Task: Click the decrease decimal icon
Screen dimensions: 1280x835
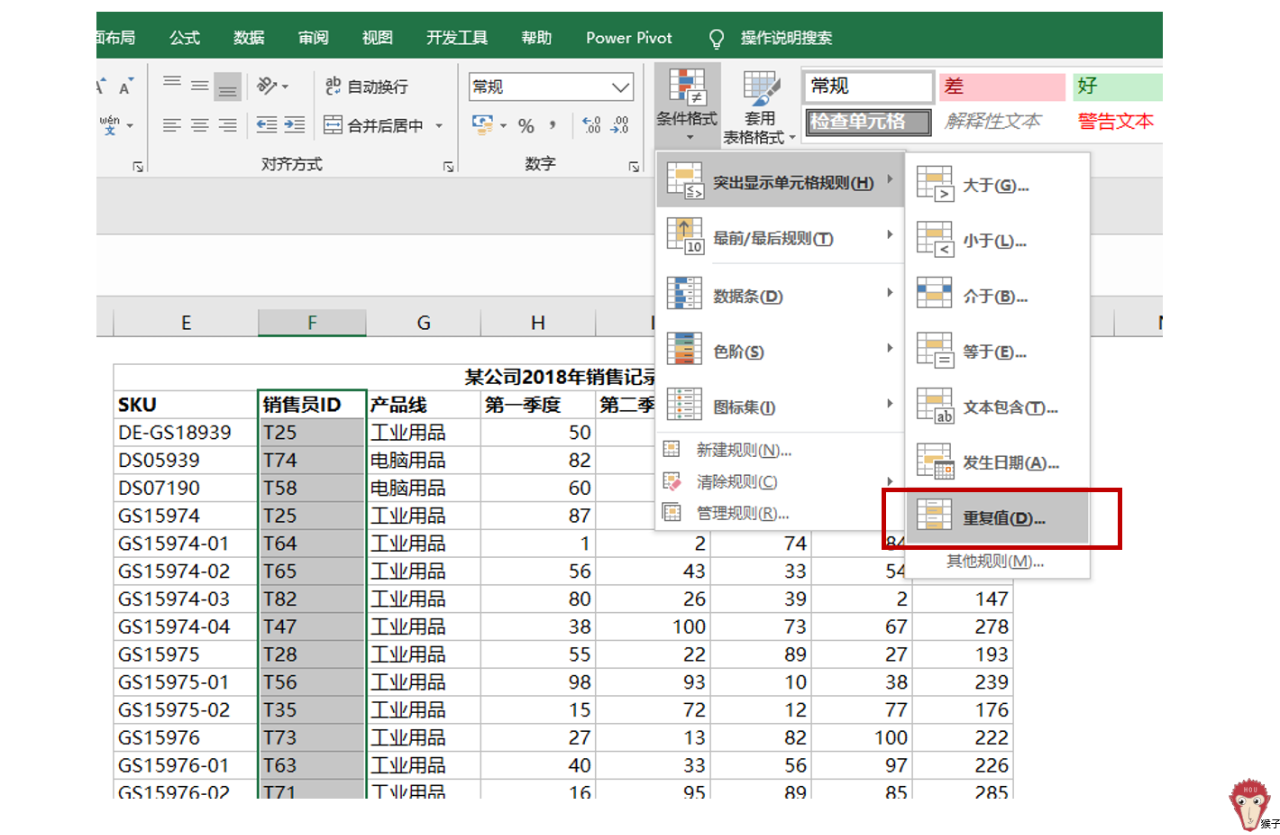Action: coord(622,125)
